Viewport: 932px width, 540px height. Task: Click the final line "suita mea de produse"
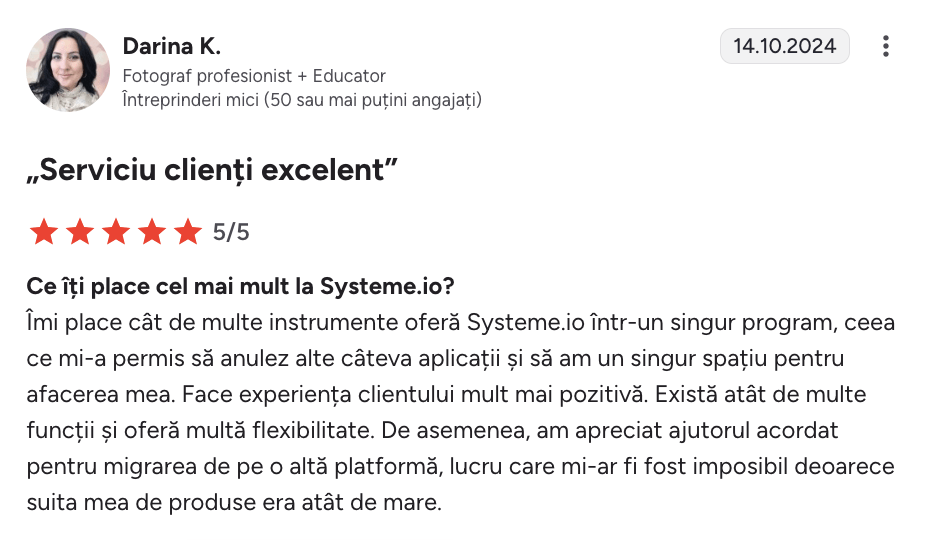click(x=234, y=502)
